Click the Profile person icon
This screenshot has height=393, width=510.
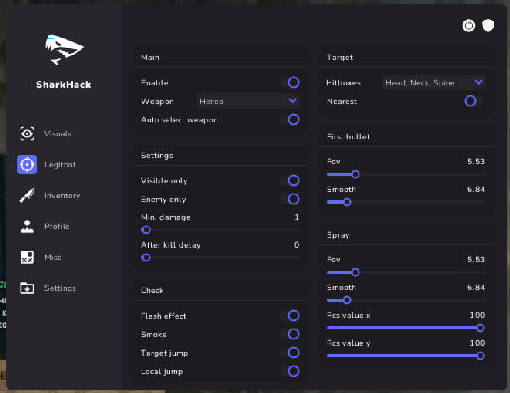click(27, 226)
